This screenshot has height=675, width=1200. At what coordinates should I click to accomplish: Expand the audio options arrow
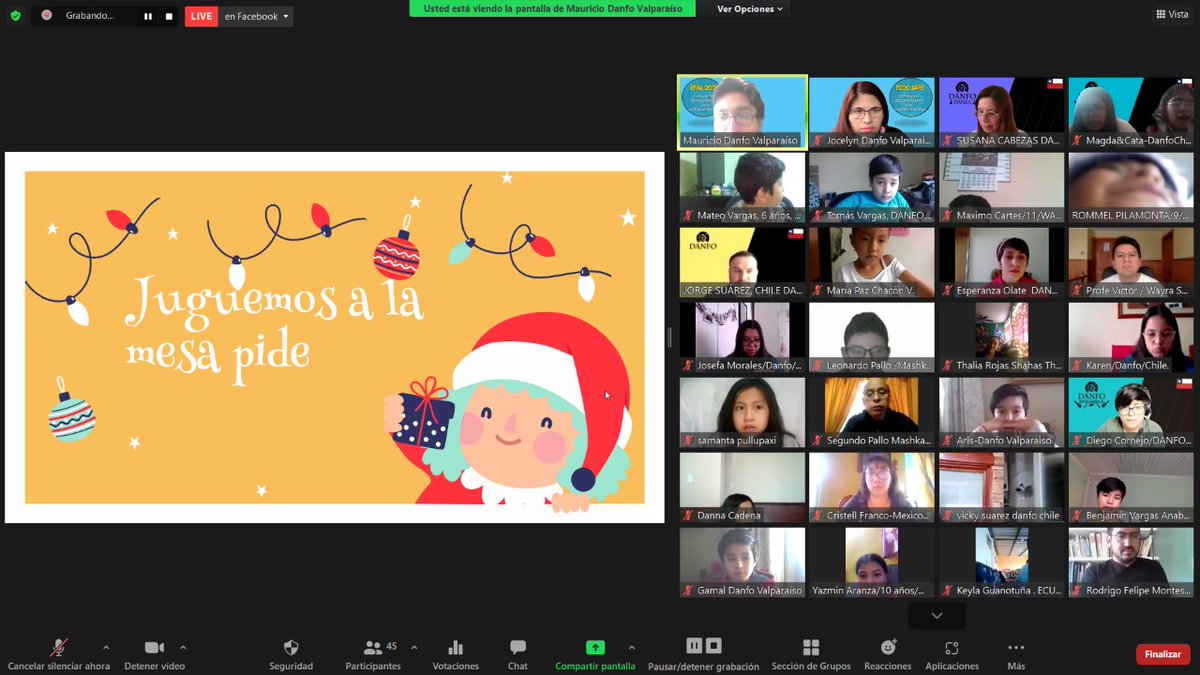point(106,647)
